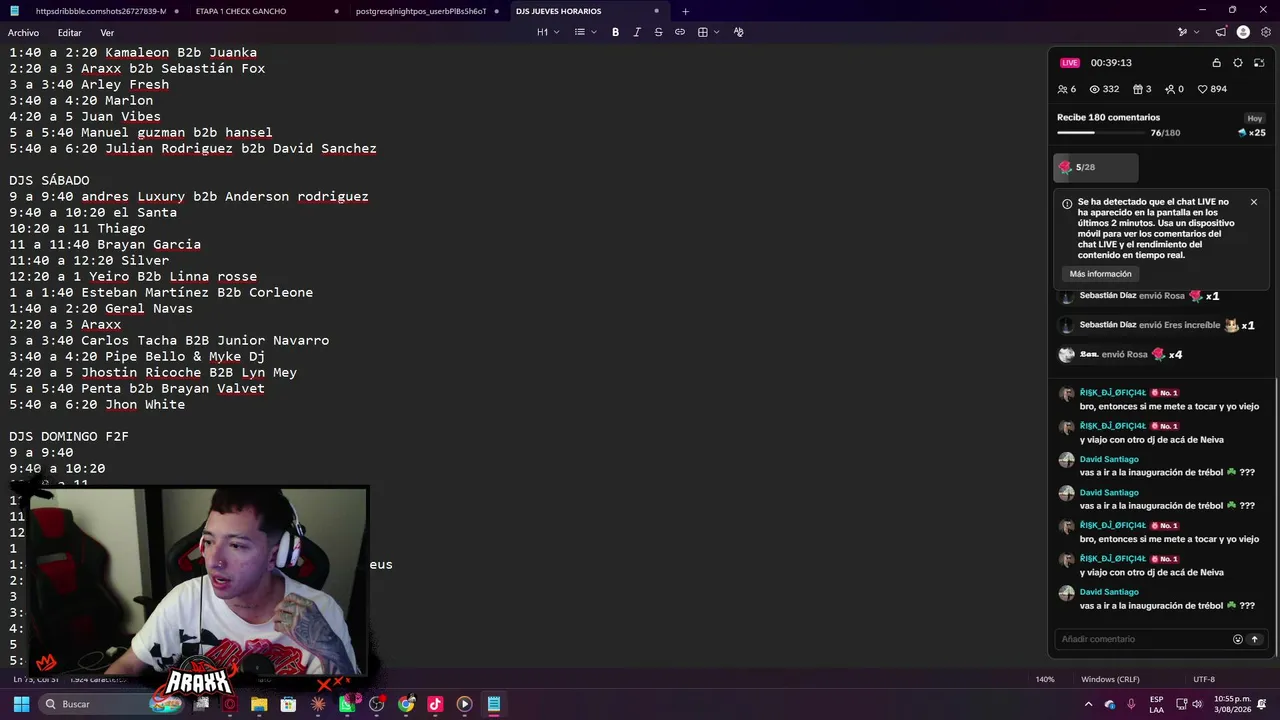Click the webcam overlay thumbnail
Viewport: 1280px width, 720px height.
coord(198,582)
